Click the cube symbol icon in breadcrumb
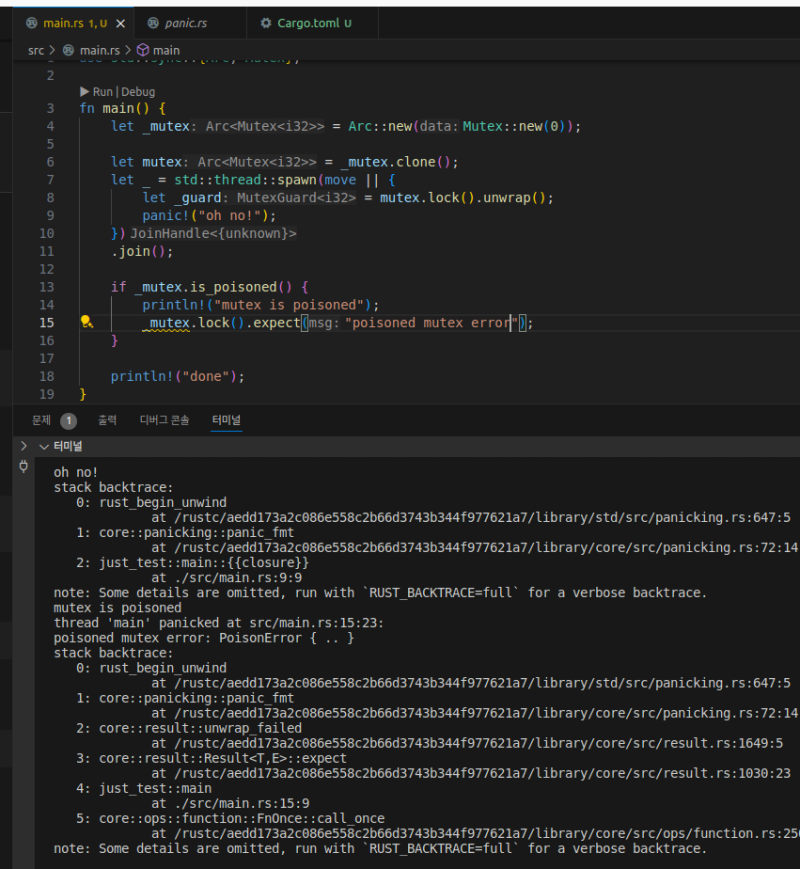800x869 pixels. (x=142, y=49)
